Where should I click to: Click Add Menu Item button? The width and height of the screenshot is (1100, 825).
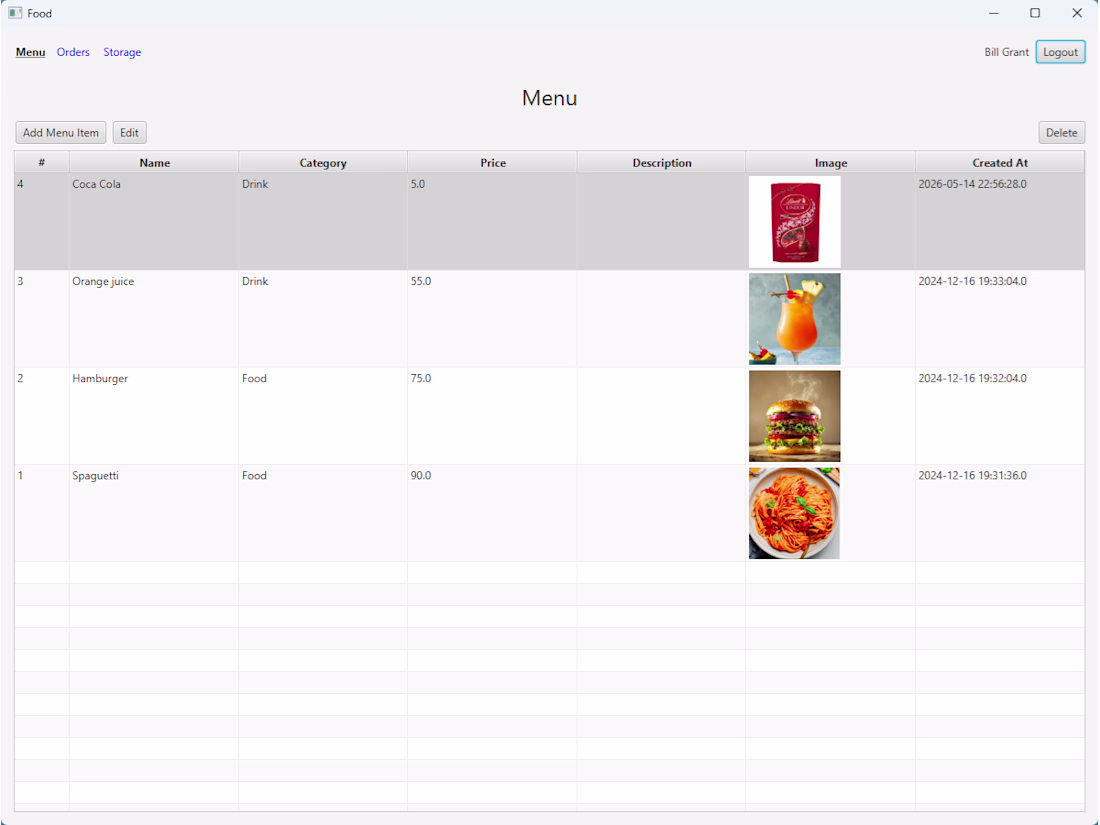(60, 133)
